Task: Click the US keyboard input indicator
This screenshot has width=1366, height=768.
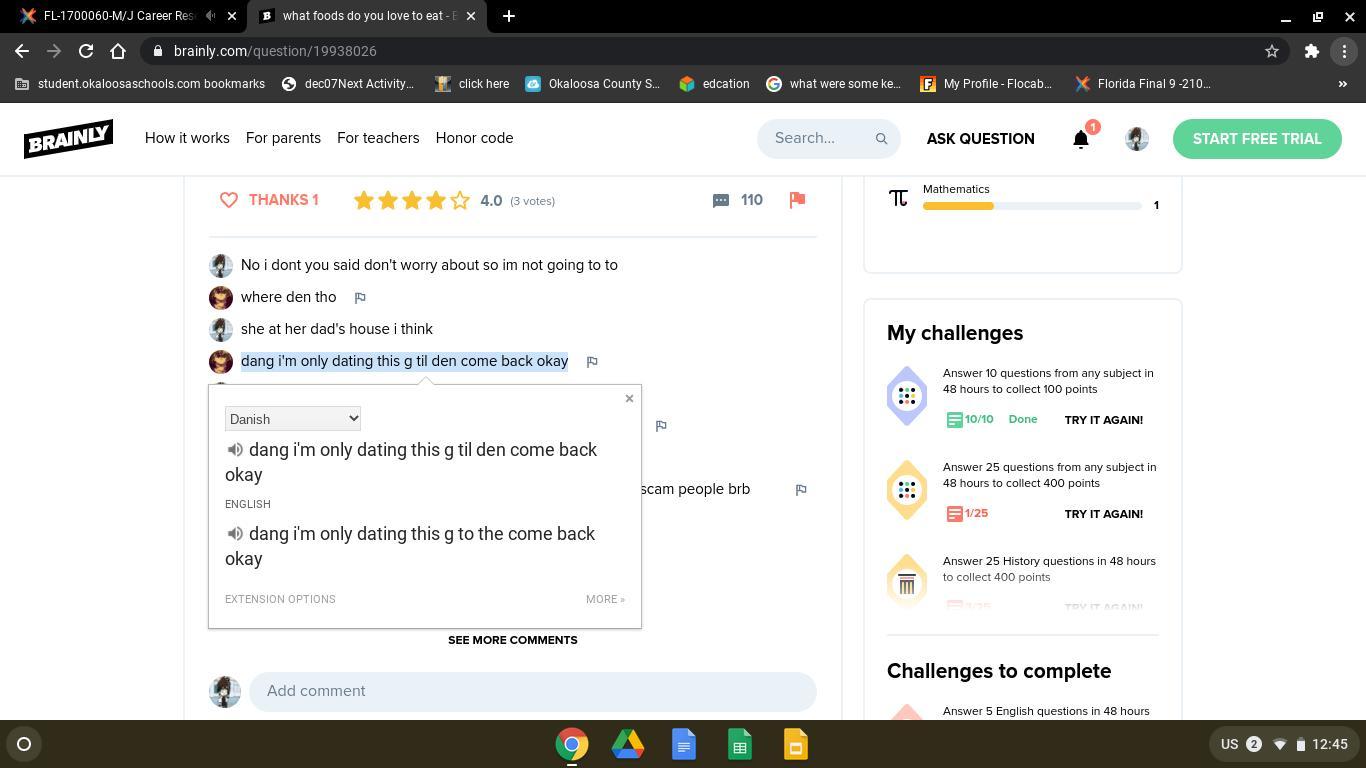Action: tap(1230, 744)
